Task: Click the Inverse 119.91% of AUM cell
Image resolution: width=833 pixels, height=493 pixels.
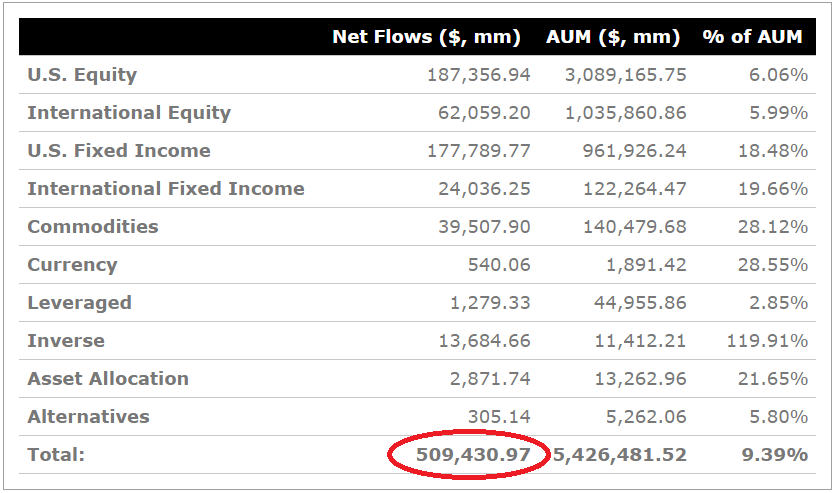Action: point(767,341)
